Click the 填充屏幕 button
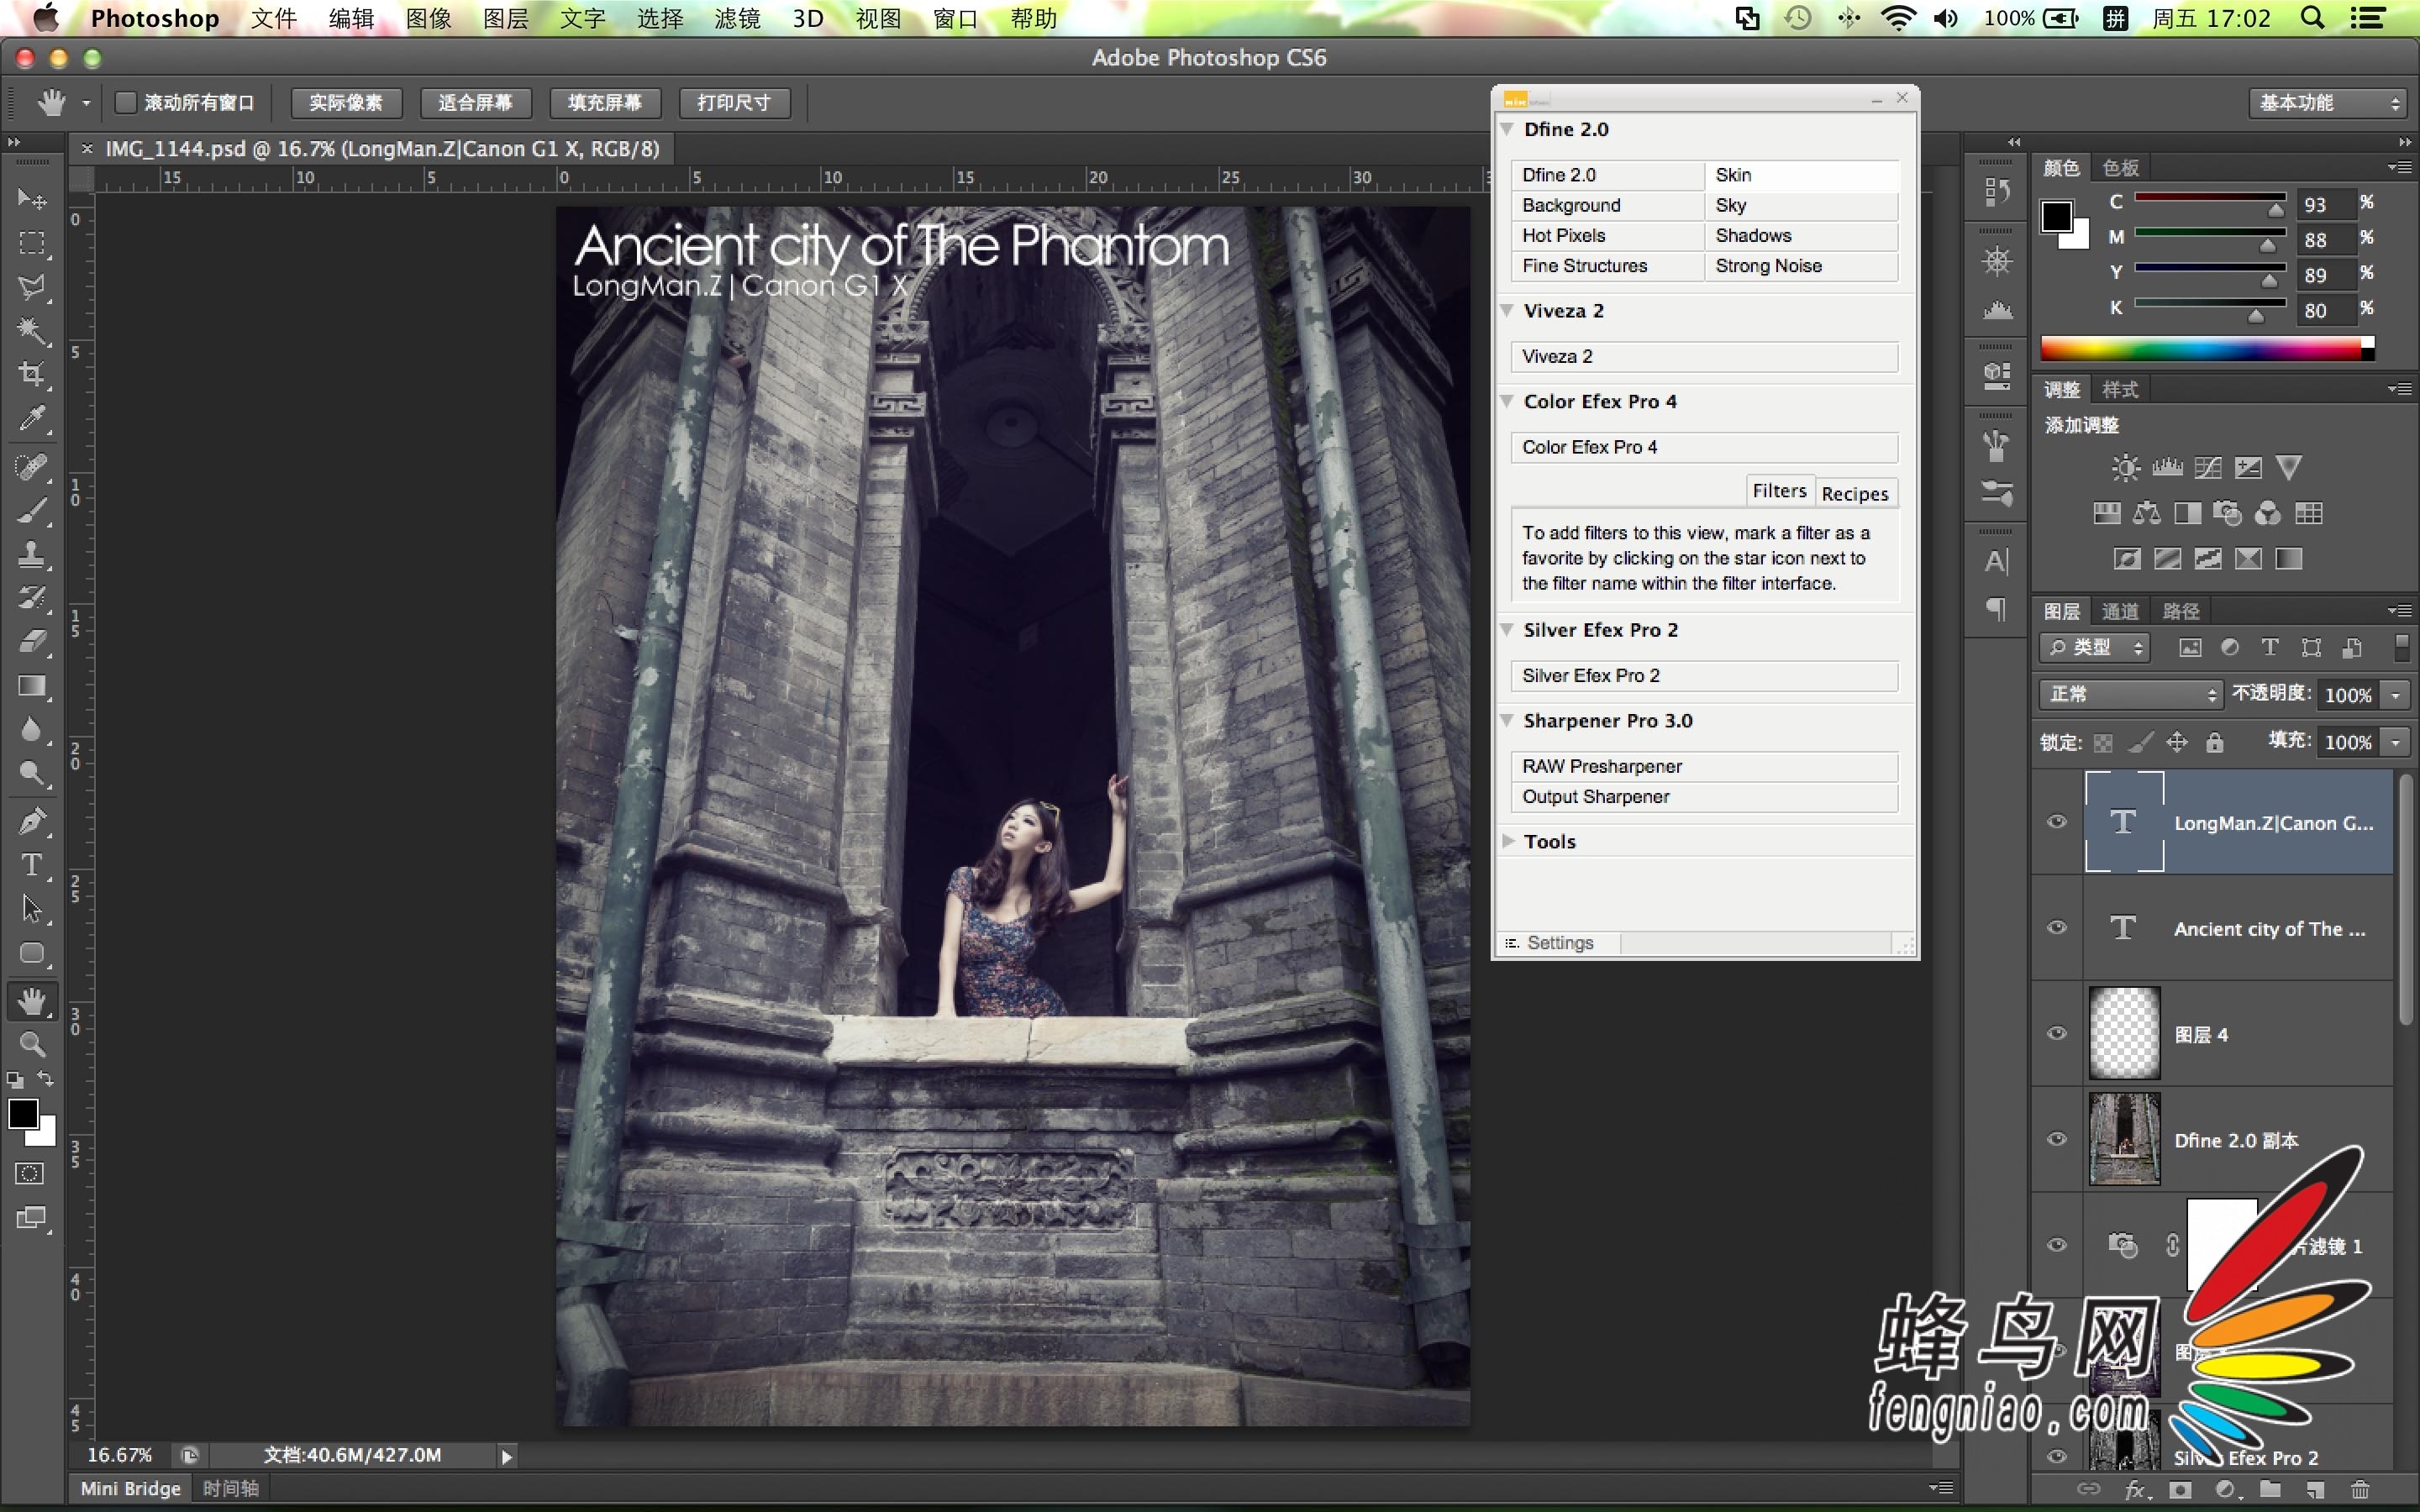This screenshot has width=2420, height=1512. click(604, 102)
